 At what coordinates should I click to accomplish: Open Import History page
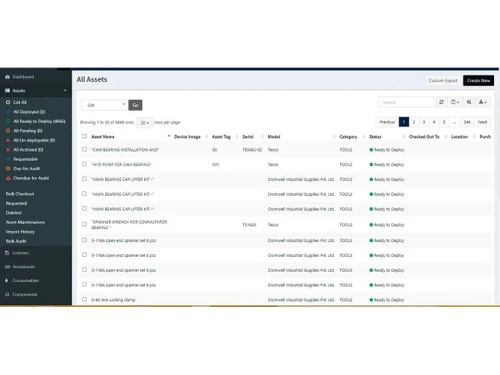point(20,232)
